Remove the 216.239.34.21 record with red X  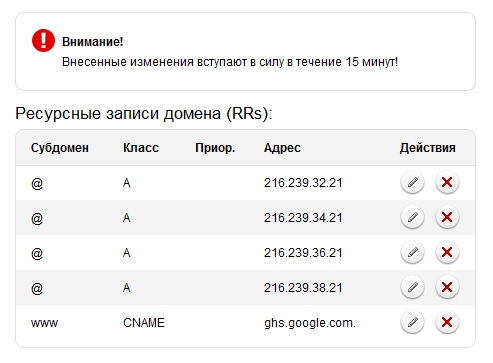[447, 217]
